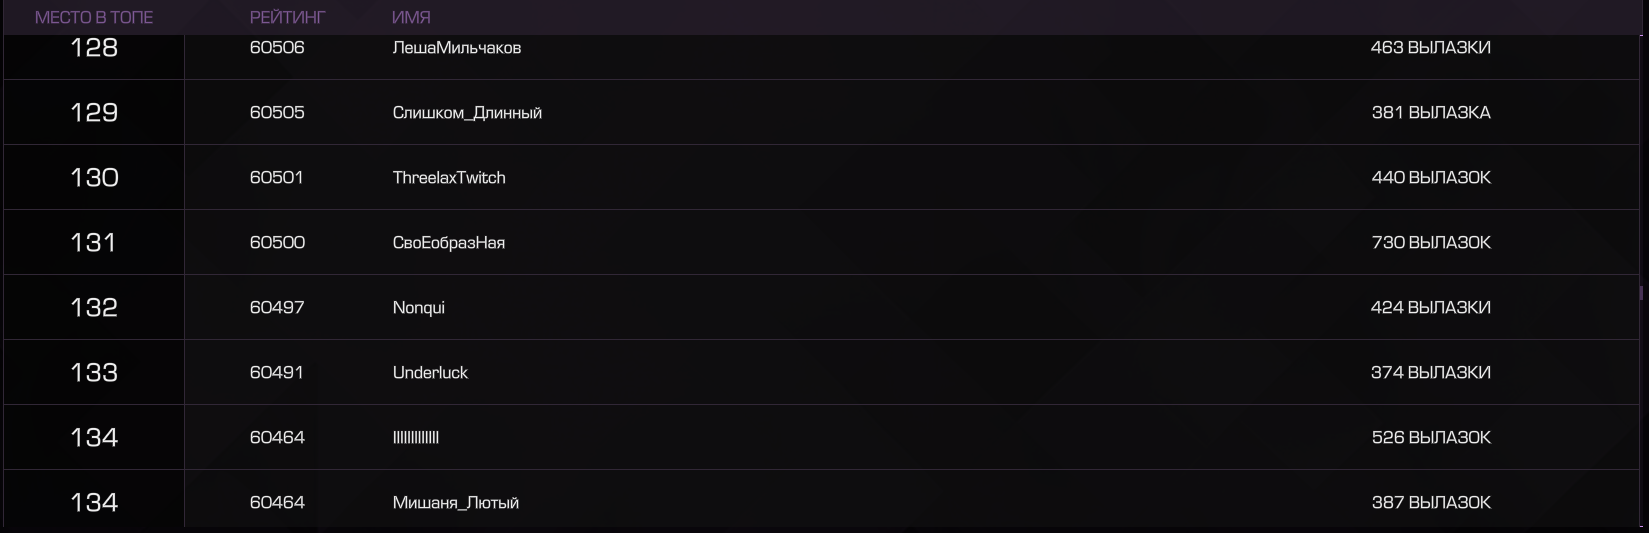1649x533 pixels.
Task: Click player name Мишаня_Лютый
Action: pyautogui.click(x=456, y=503)
